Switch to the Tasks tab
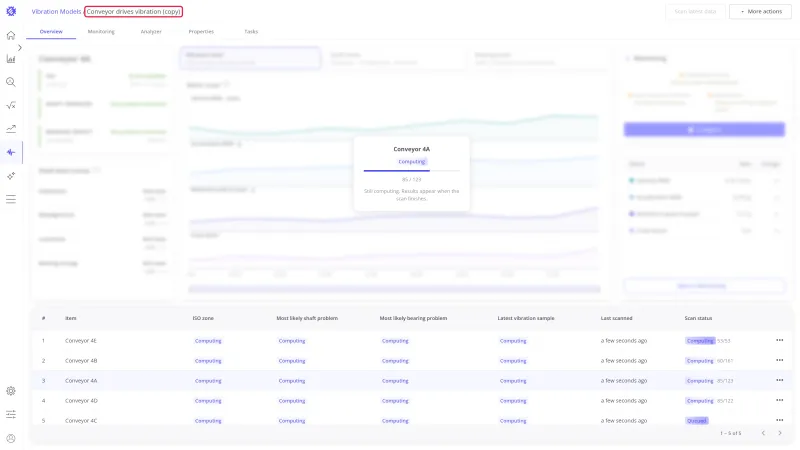Viewport: 800px width, 450px height. click(x=251, y=32)
